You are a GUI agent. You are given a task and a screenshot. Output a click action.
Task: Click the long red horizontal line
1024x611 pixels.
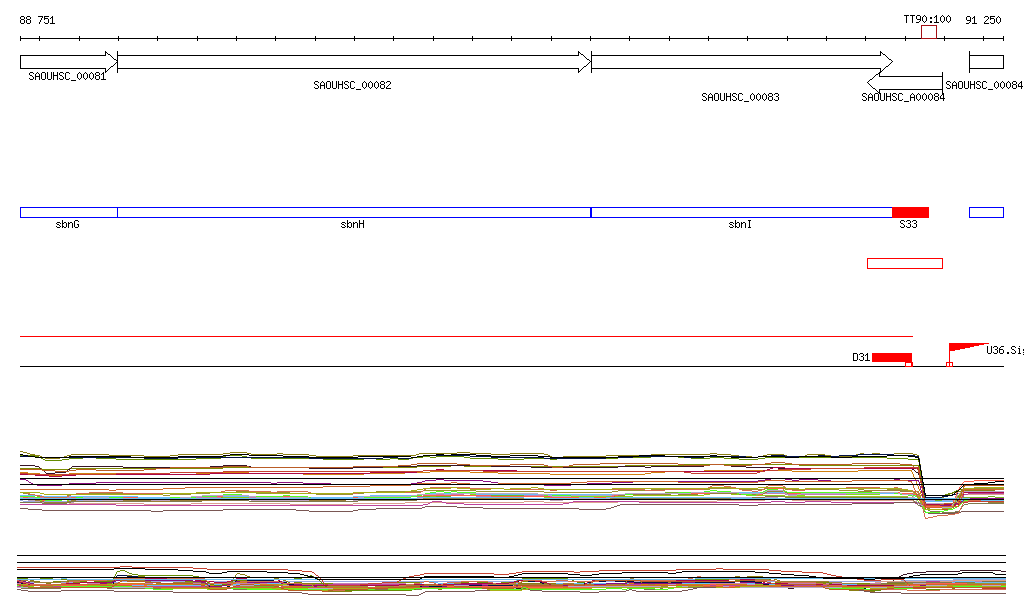tap(466, 337)
